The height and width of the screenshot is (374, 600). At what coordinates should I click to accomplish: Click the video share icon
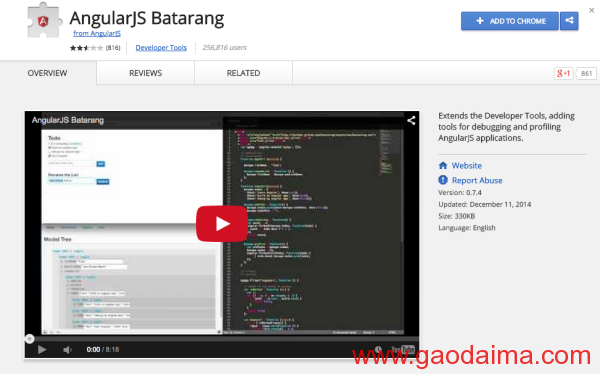411,121
